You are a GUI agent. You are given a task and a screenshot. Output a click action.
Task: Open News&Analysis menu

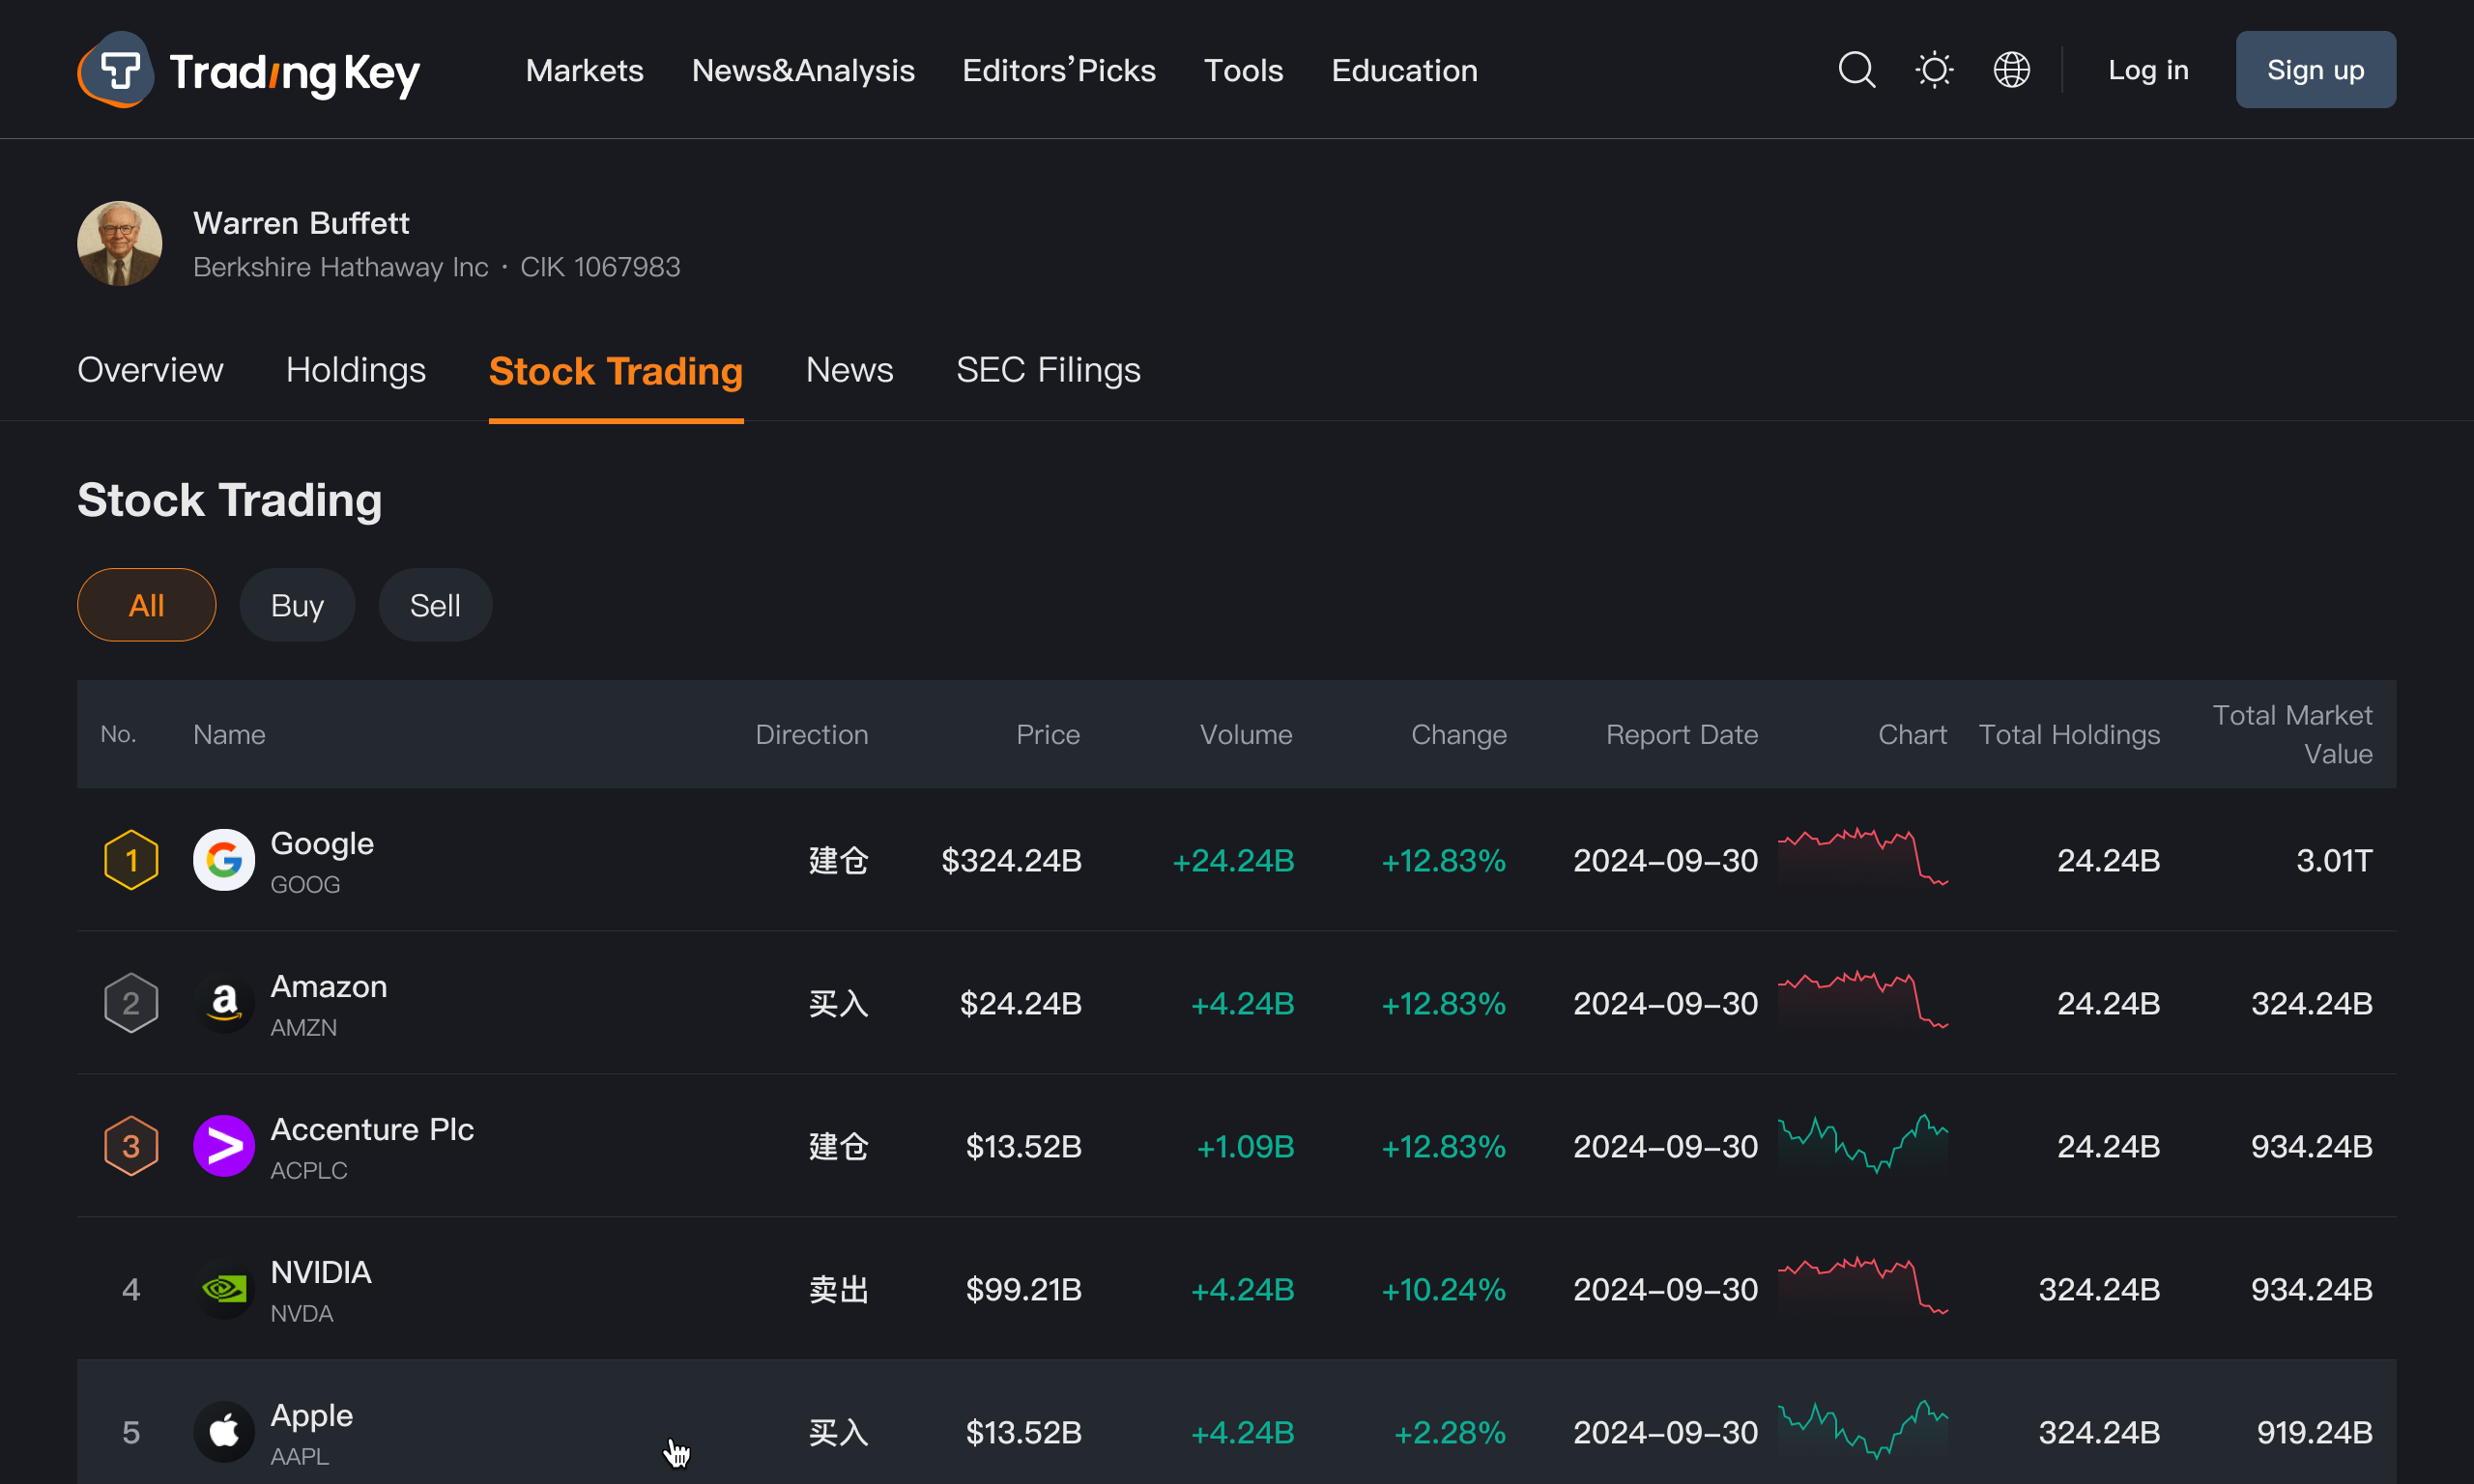pos(803,70)
